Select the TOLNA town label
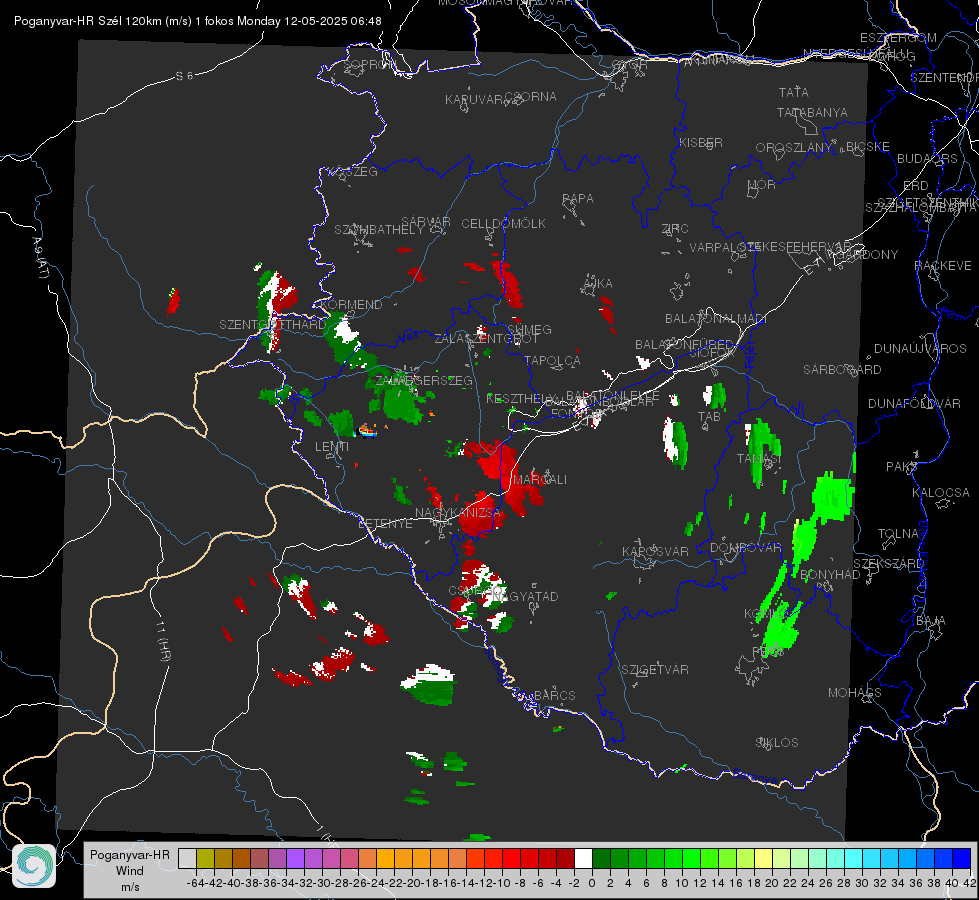The width and height of the screenshot is (979, 900). [898, 534]
